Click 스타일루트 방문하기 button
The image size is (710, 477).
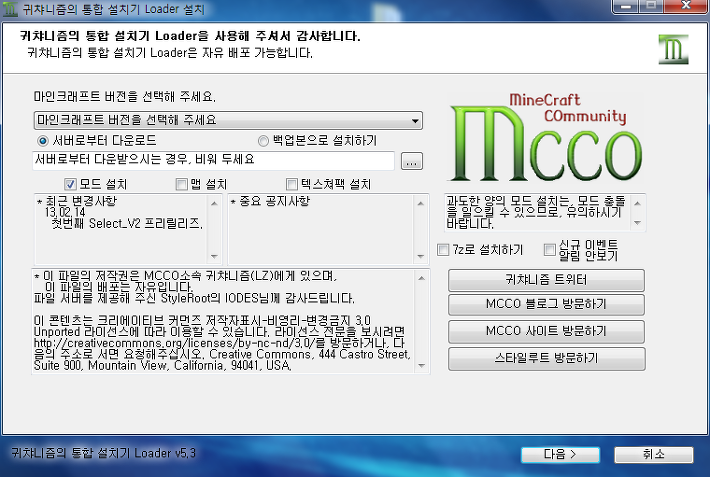click(x=546, y=359)
